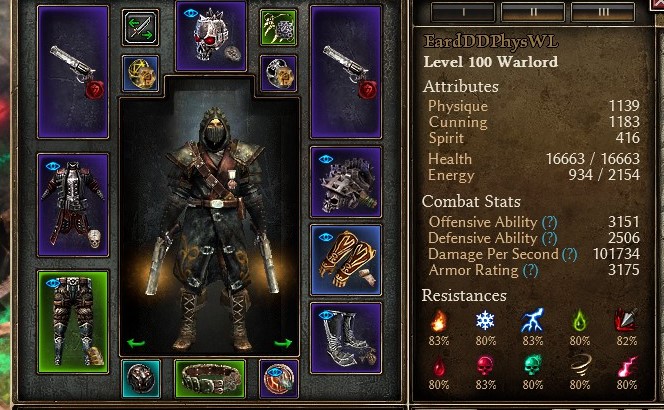Viewport: 664px width, 410px height.
Task: Click the green relic slot near helmet
Action: tap(278, 28)
